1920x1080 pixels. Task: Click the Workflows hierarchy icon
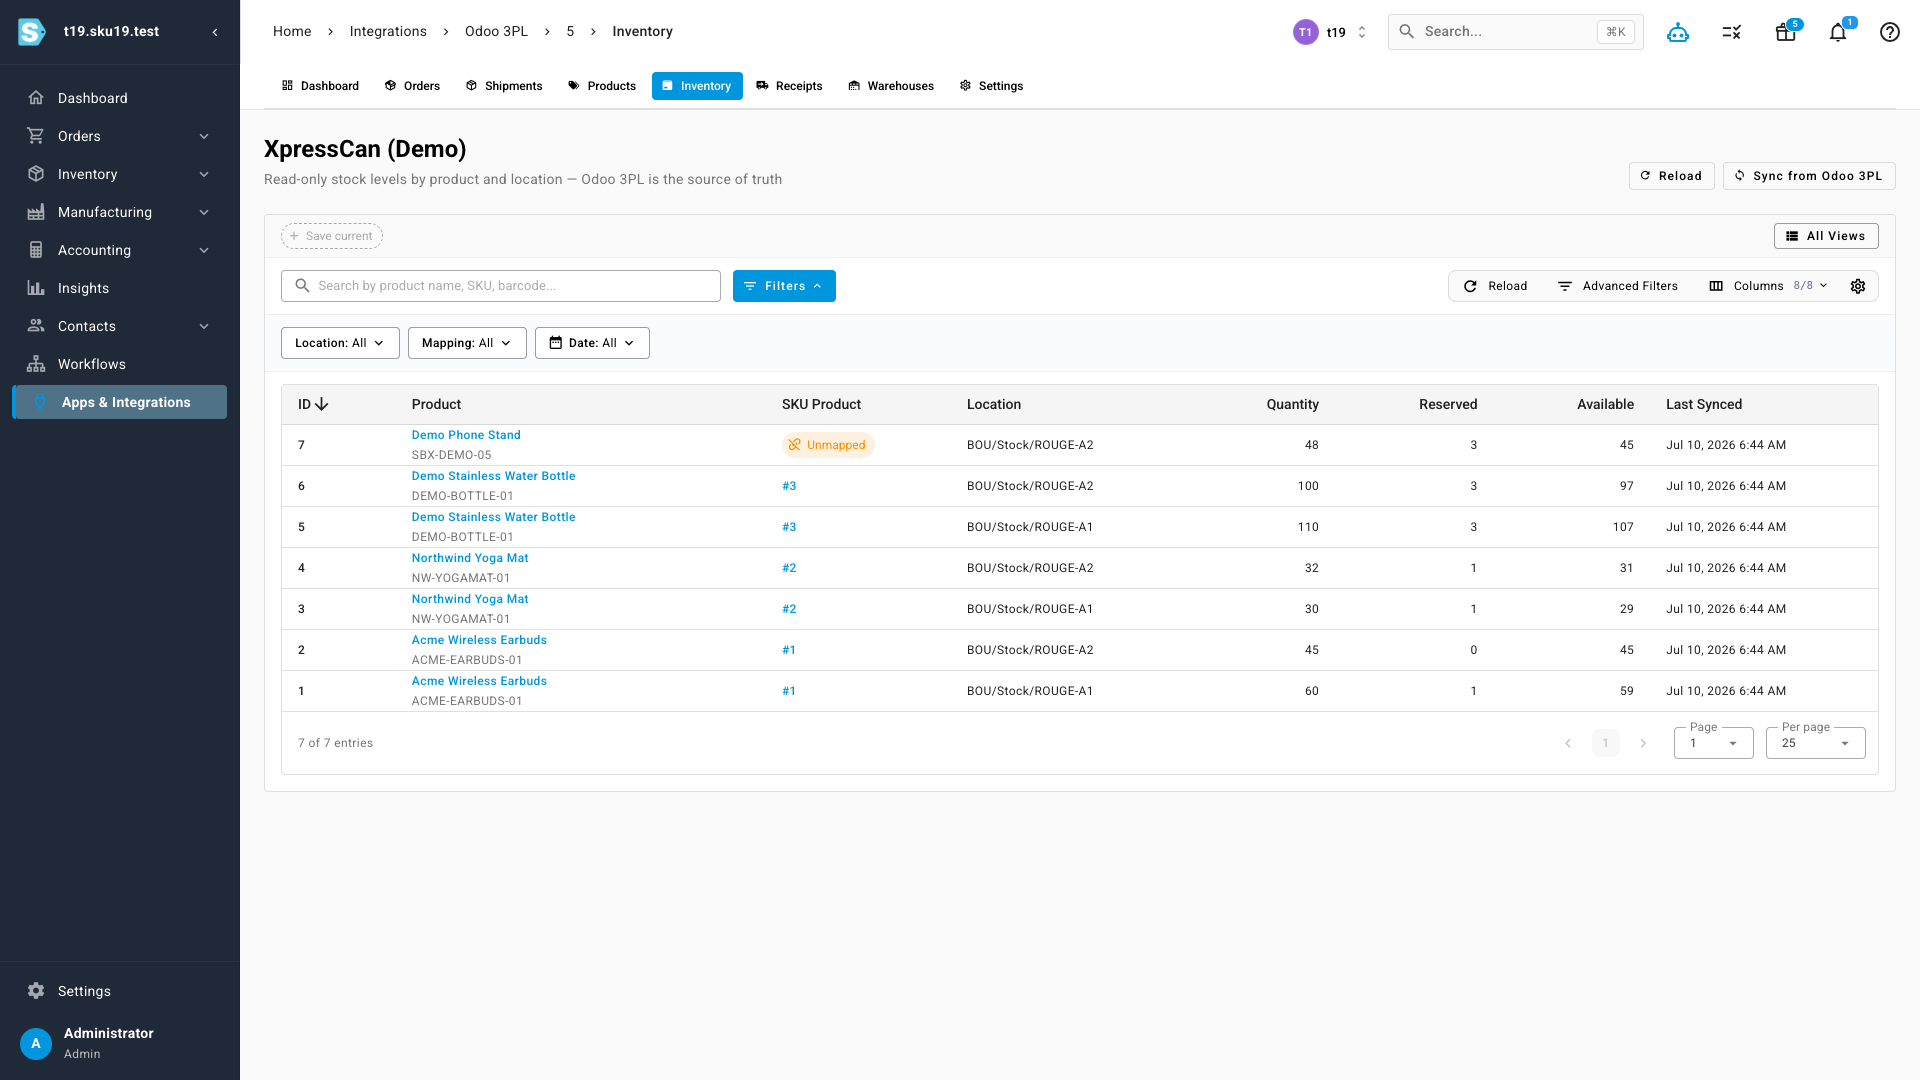[36, 364]
